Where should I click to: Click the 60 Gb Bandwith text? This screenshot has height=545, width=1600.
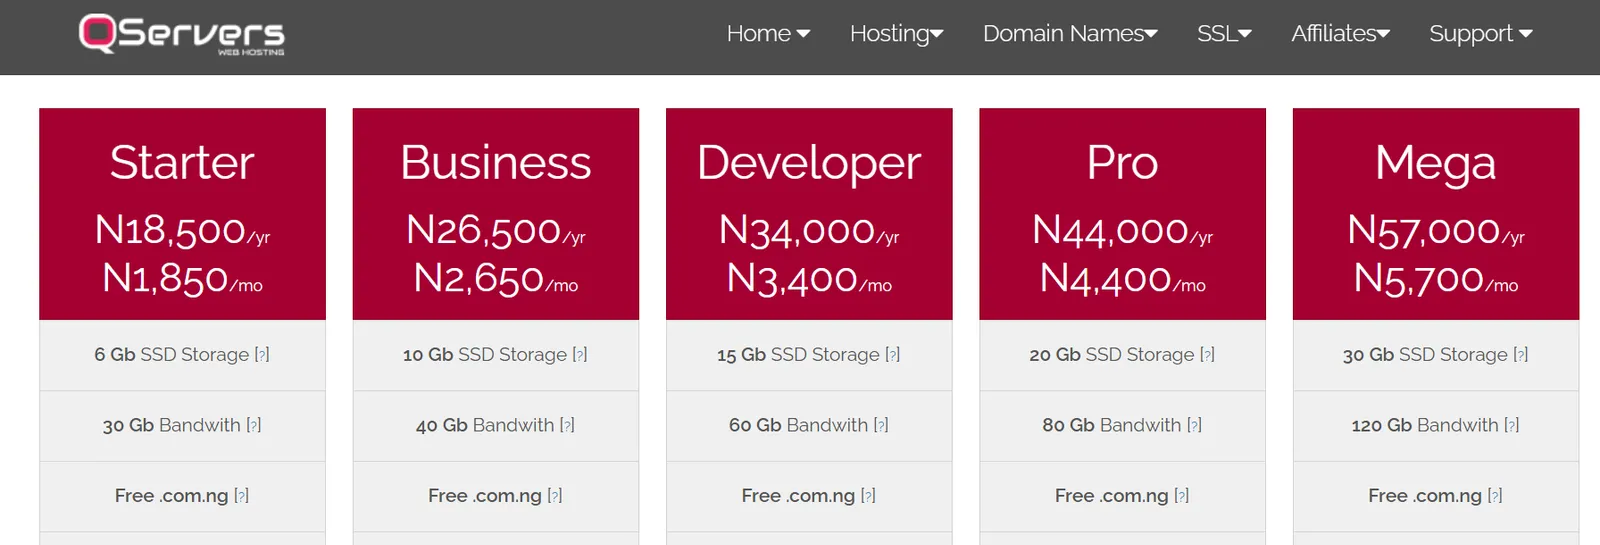pos(798,426)
